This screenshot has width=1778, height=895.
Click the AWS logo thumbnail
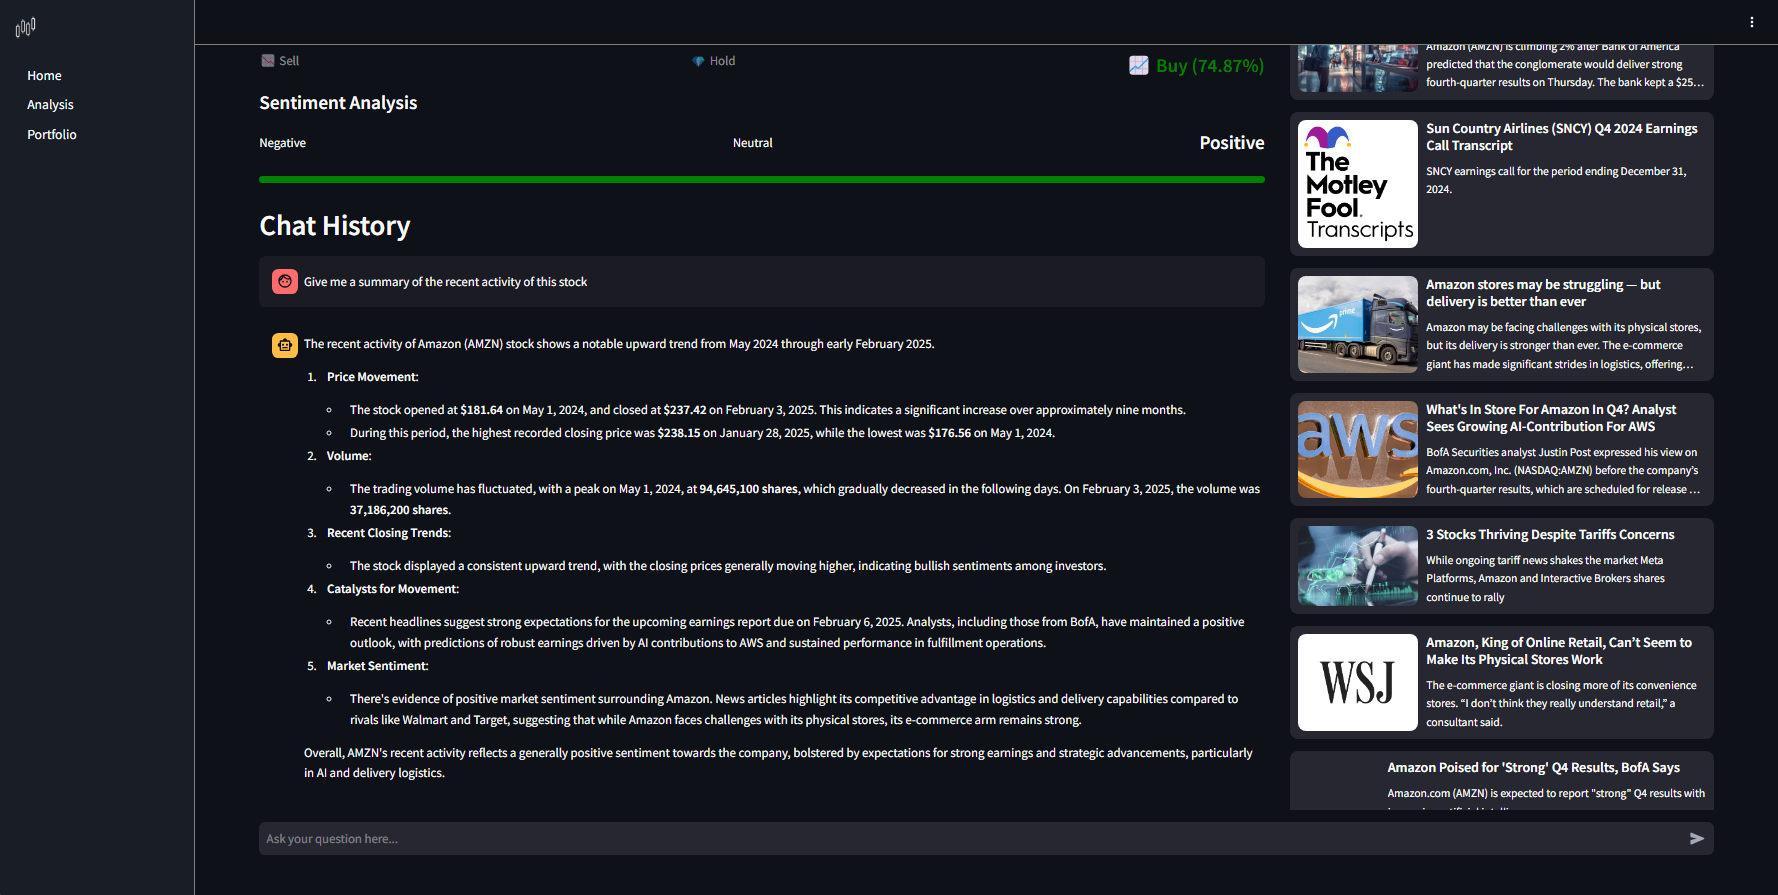(1358, 450)
